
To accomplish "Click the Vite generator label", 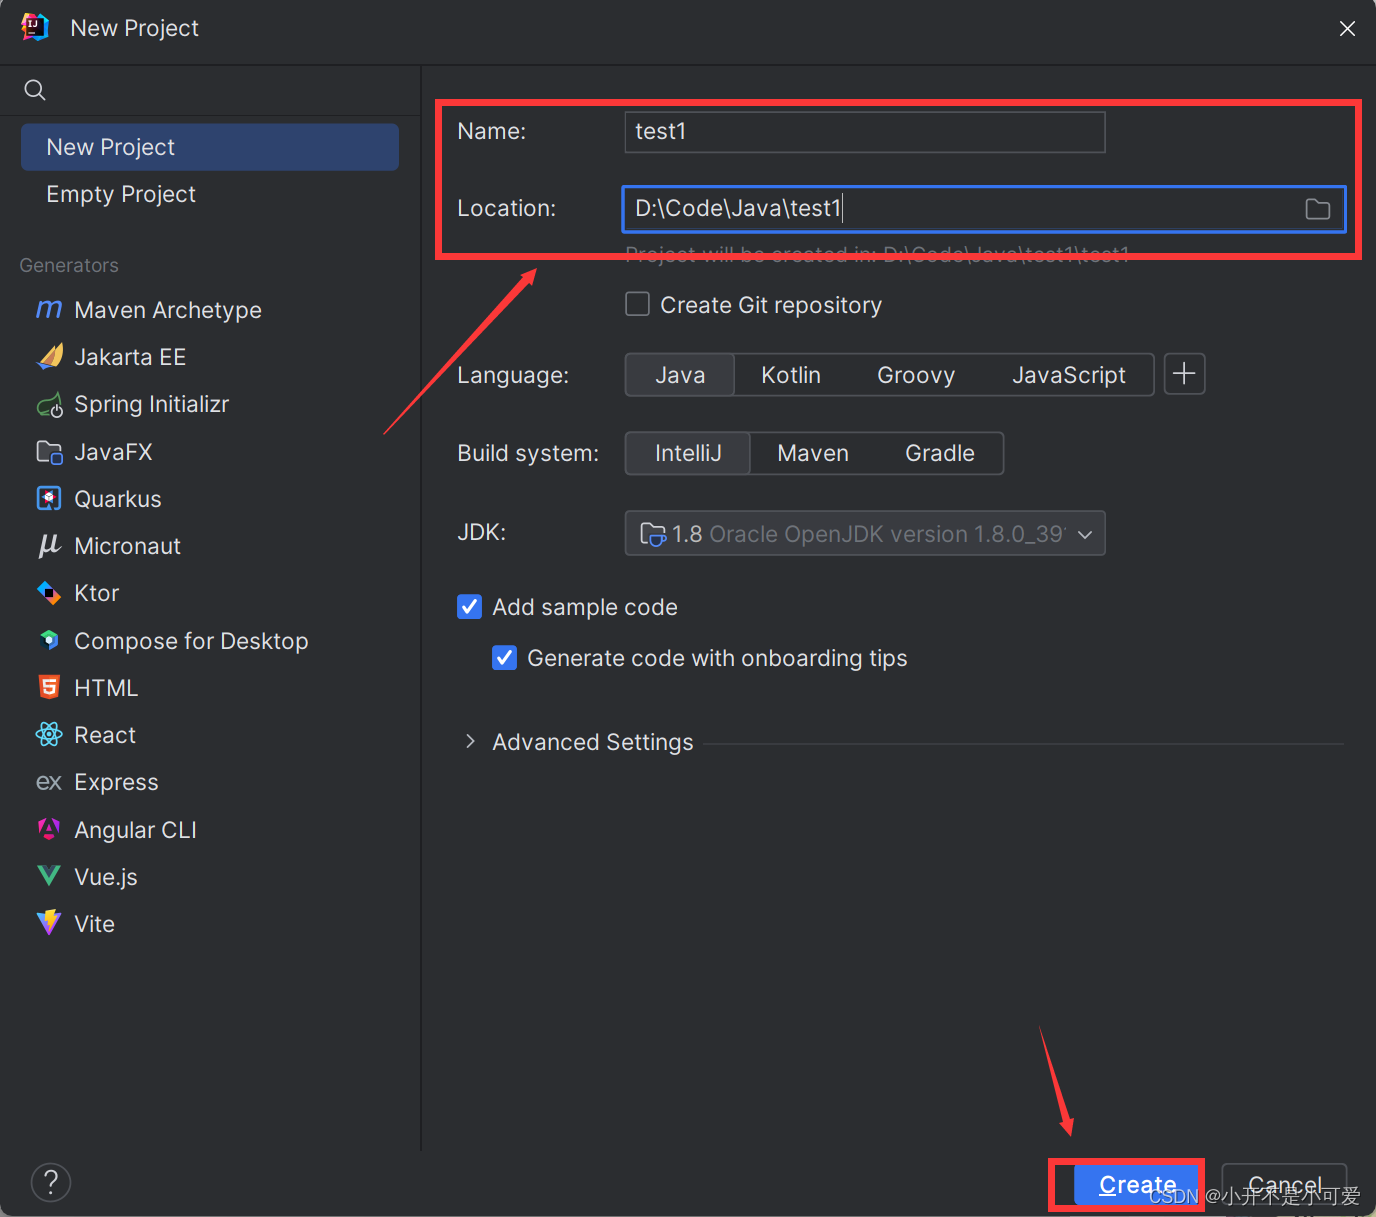I will [x=94, y=924].
